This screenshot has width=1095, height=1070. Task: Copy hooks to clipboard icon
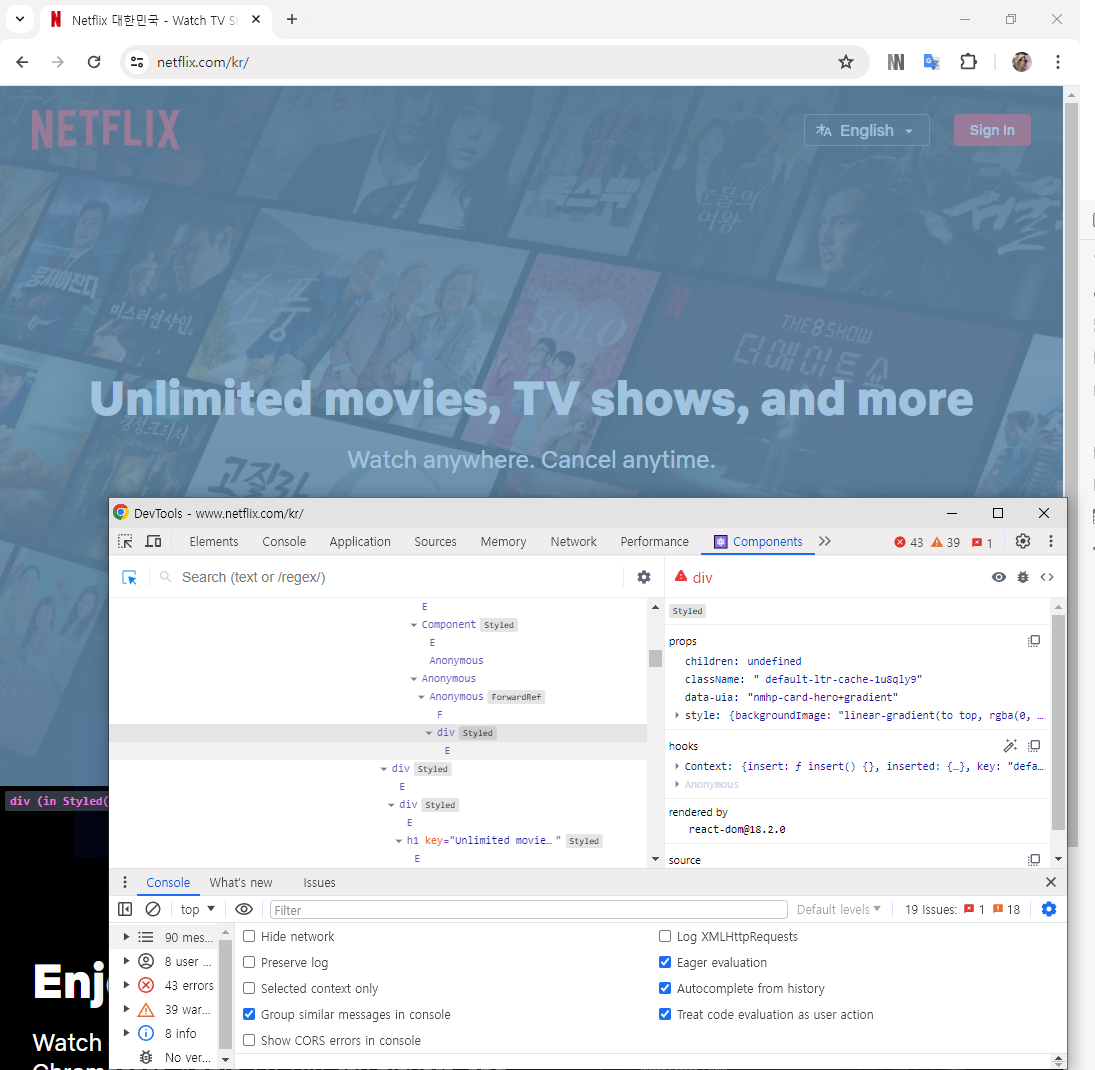[x=1034, y=746]
